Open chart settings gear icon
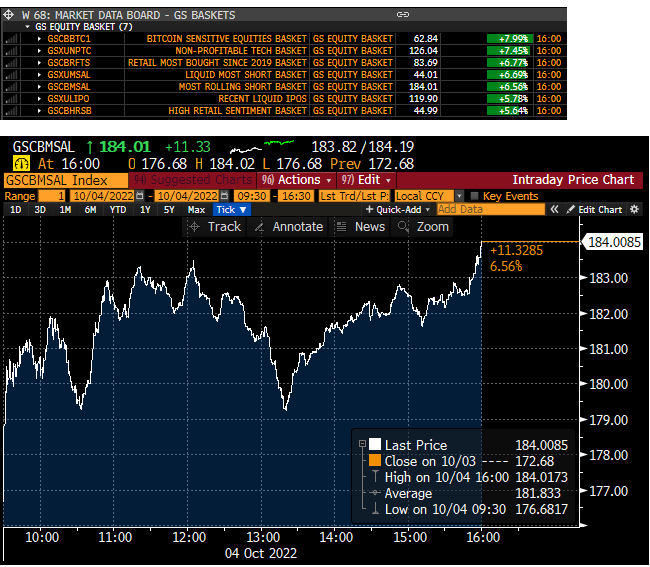 (634, 209)
